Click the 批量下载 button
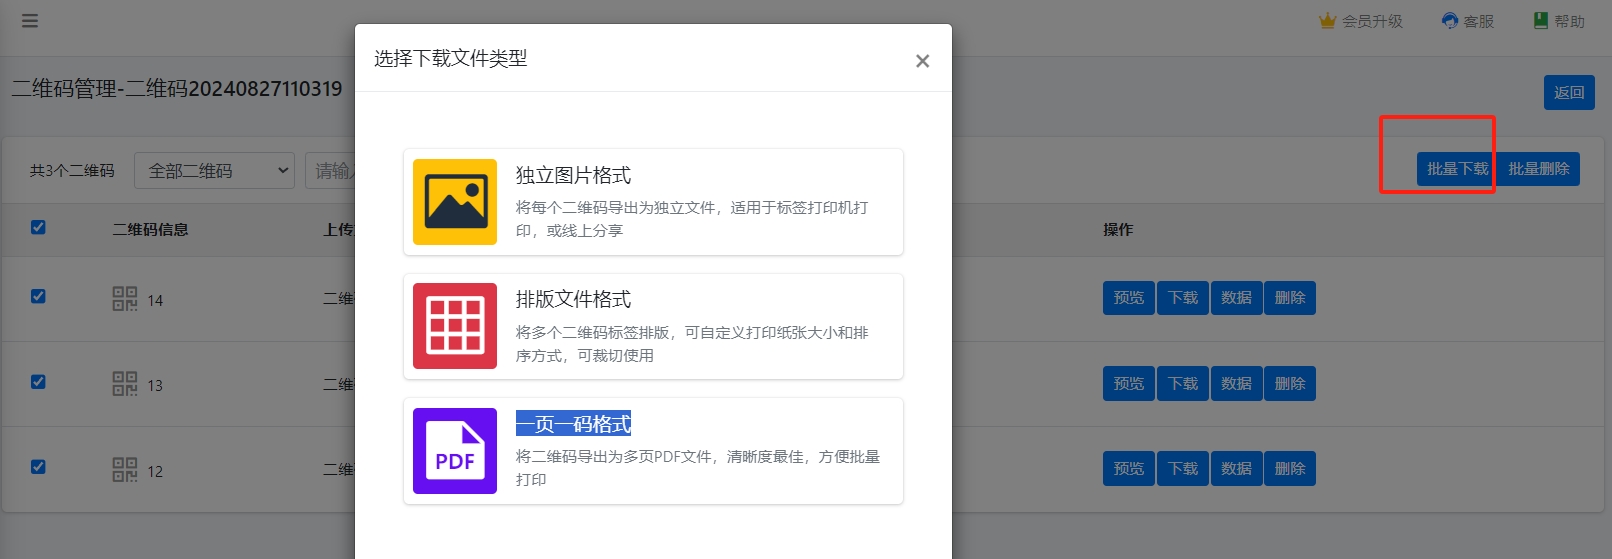 (x=1456, y=169)
